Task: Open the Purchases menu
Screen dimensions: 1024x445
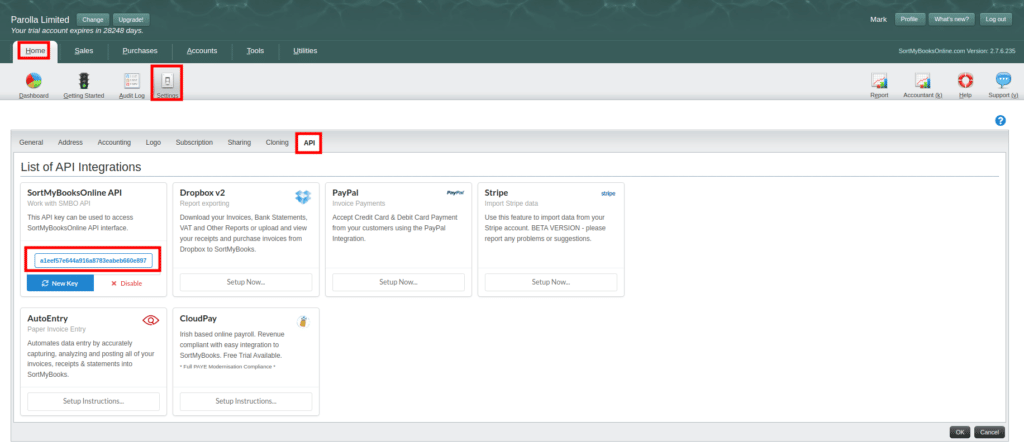Action: tap(140, 50)
